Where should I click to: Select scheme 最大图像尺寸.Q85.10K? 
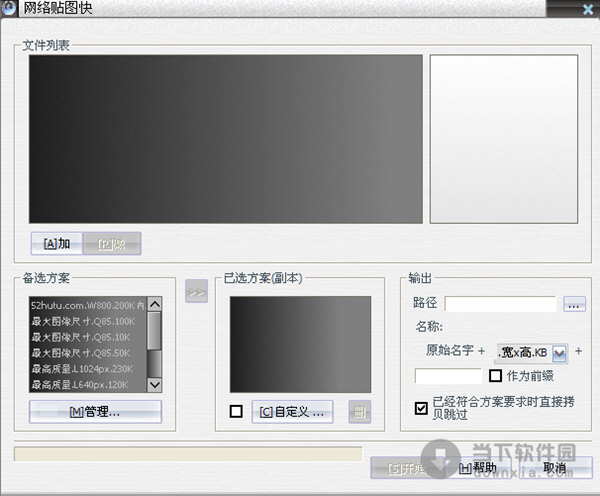pos(88,337)
